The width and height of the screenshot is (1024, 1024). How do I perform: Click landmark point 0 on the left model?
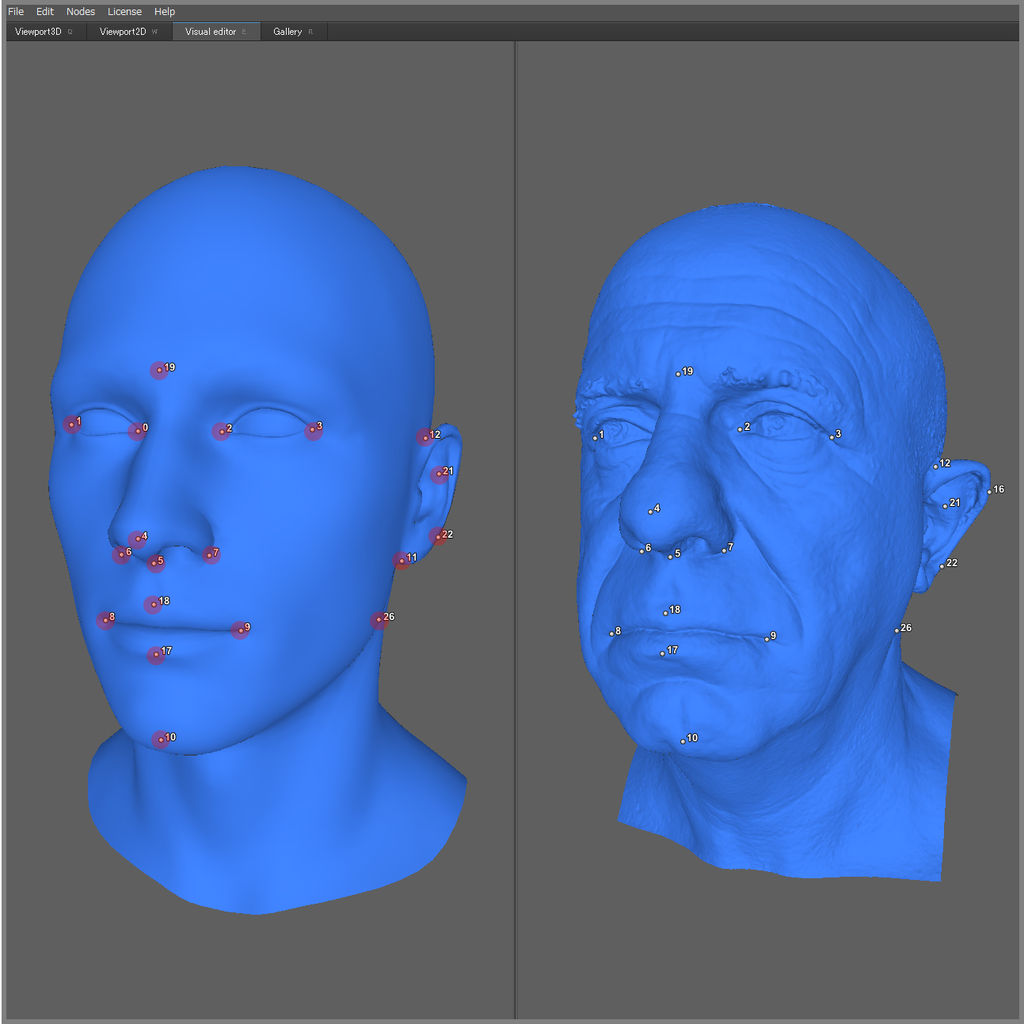pyautogui.click(x=136, y=431)
